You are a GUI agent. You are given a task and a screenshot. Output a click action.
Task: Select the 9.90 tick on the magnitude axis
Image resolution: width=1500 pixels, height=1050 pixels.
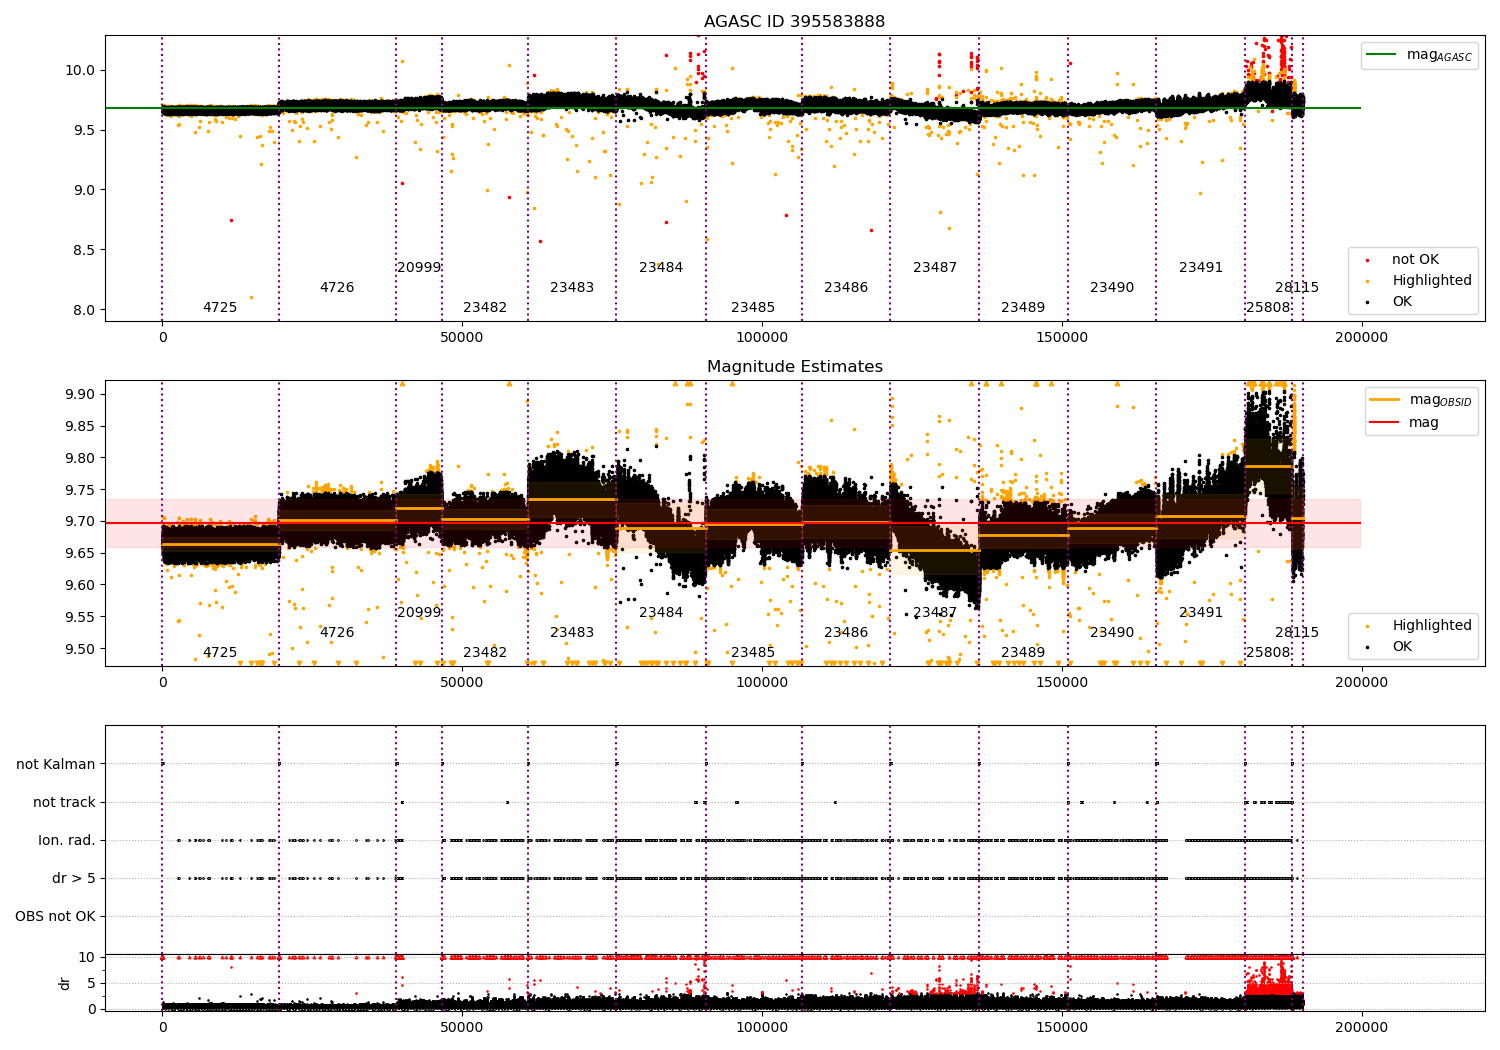[x=82, y=394]
